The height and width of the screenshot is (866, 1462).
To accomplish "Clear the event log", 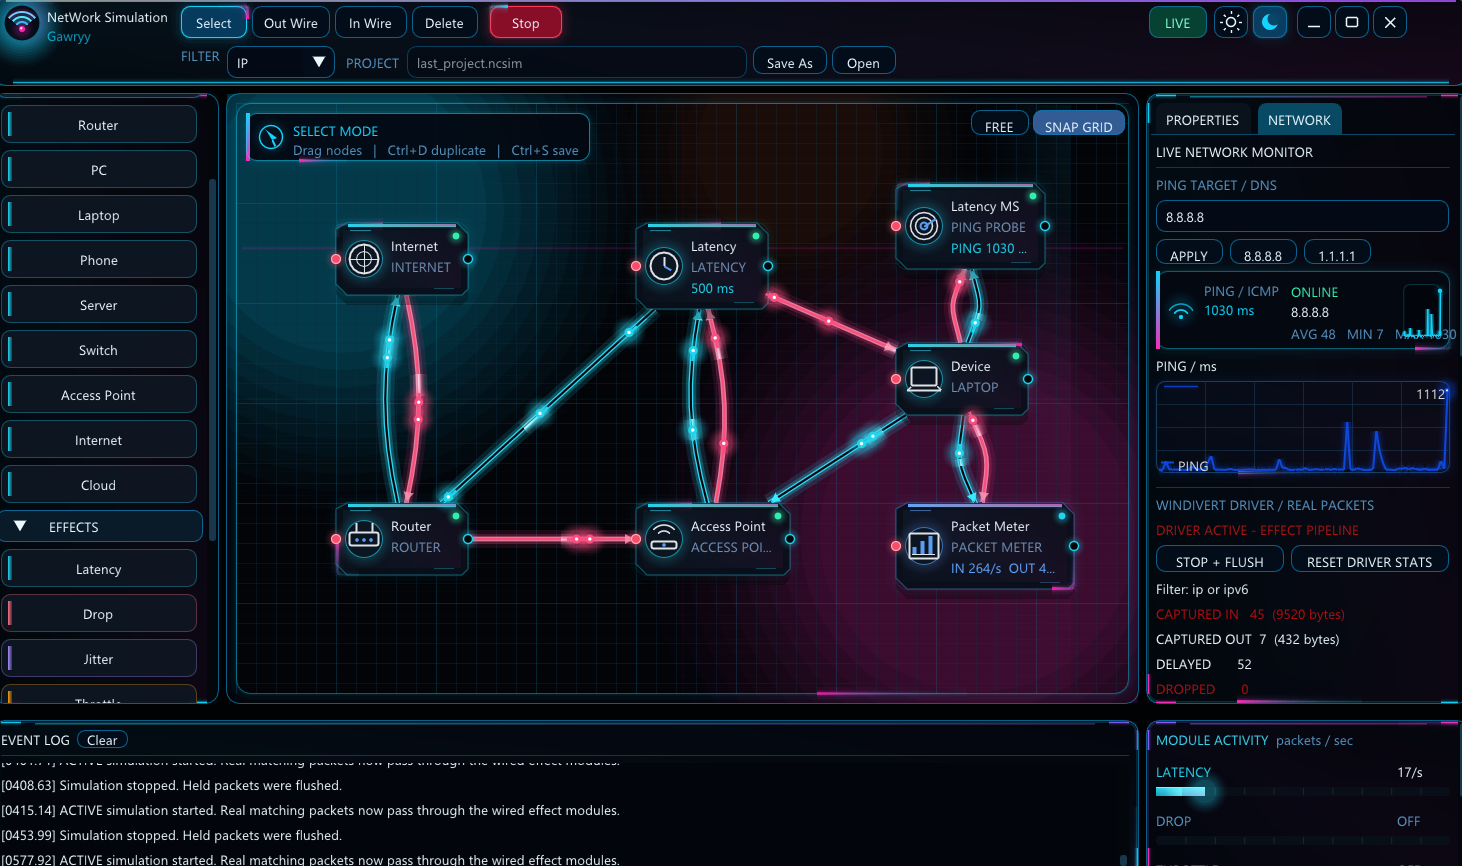I will pyautogui.click(x=102, y=740).
